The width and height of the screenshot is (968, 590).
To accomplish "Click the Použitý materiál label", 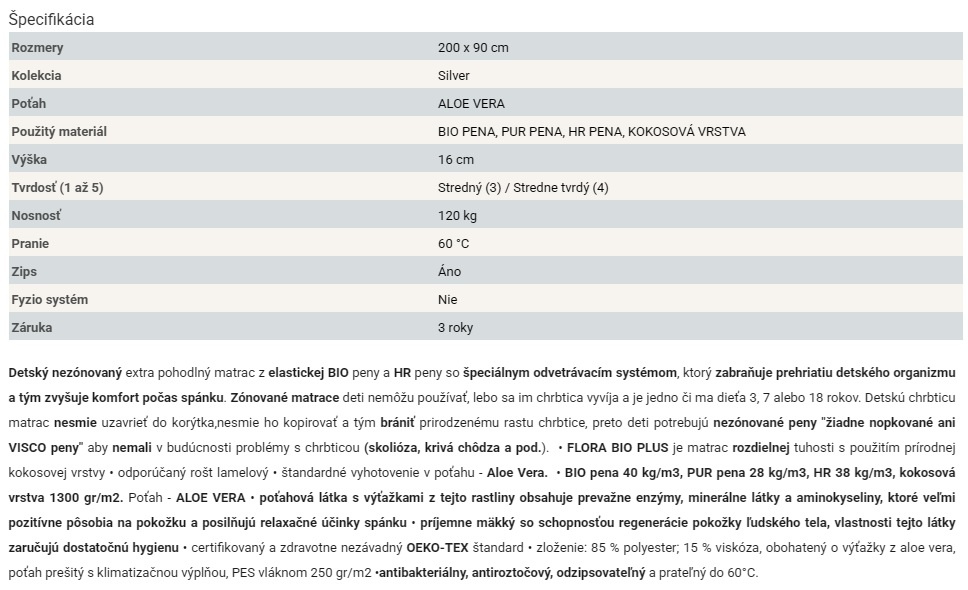I will point(59,132).
